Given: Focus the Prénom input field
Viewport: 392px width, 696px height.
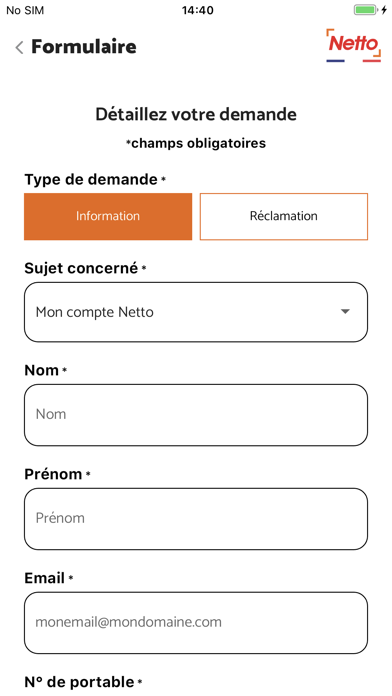Looking at the screenshot, I should coord(196,518).
